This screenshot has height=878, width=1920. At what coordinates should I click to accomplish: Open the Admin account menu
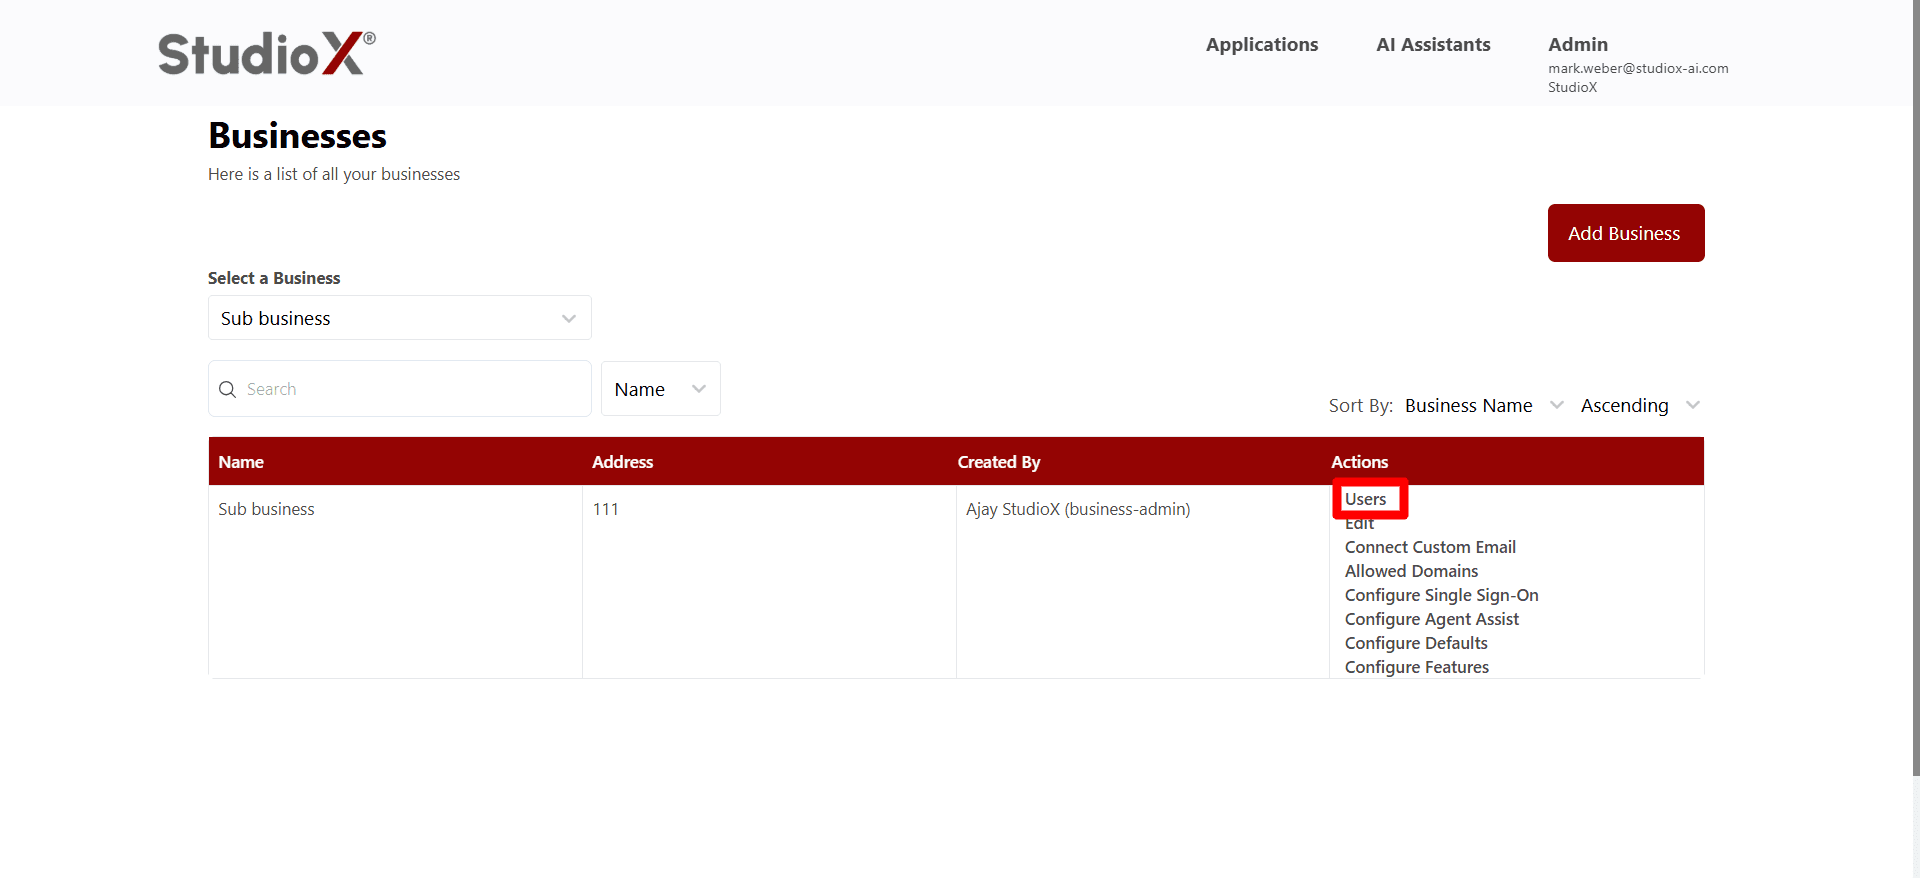coord(1577,45)
